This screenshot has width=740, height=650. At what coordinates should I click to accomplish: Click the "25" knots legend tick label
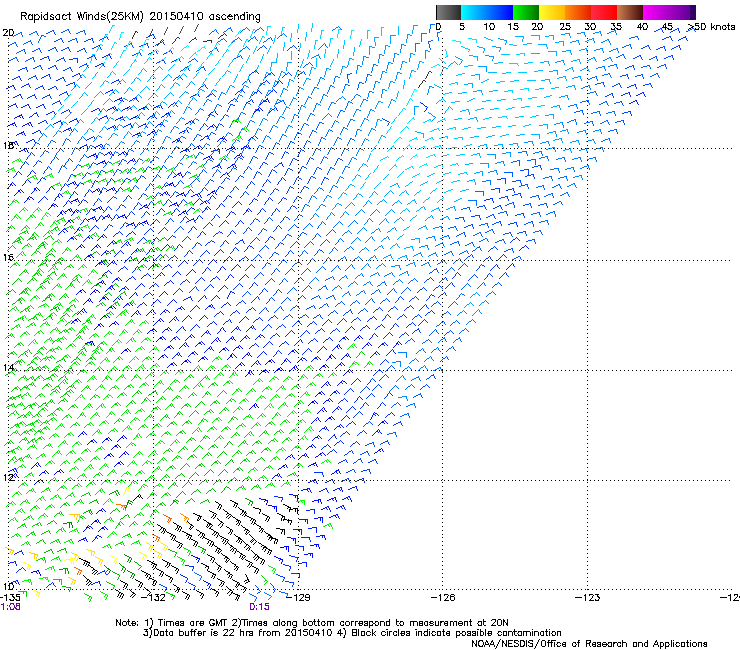tap(565, 27)
